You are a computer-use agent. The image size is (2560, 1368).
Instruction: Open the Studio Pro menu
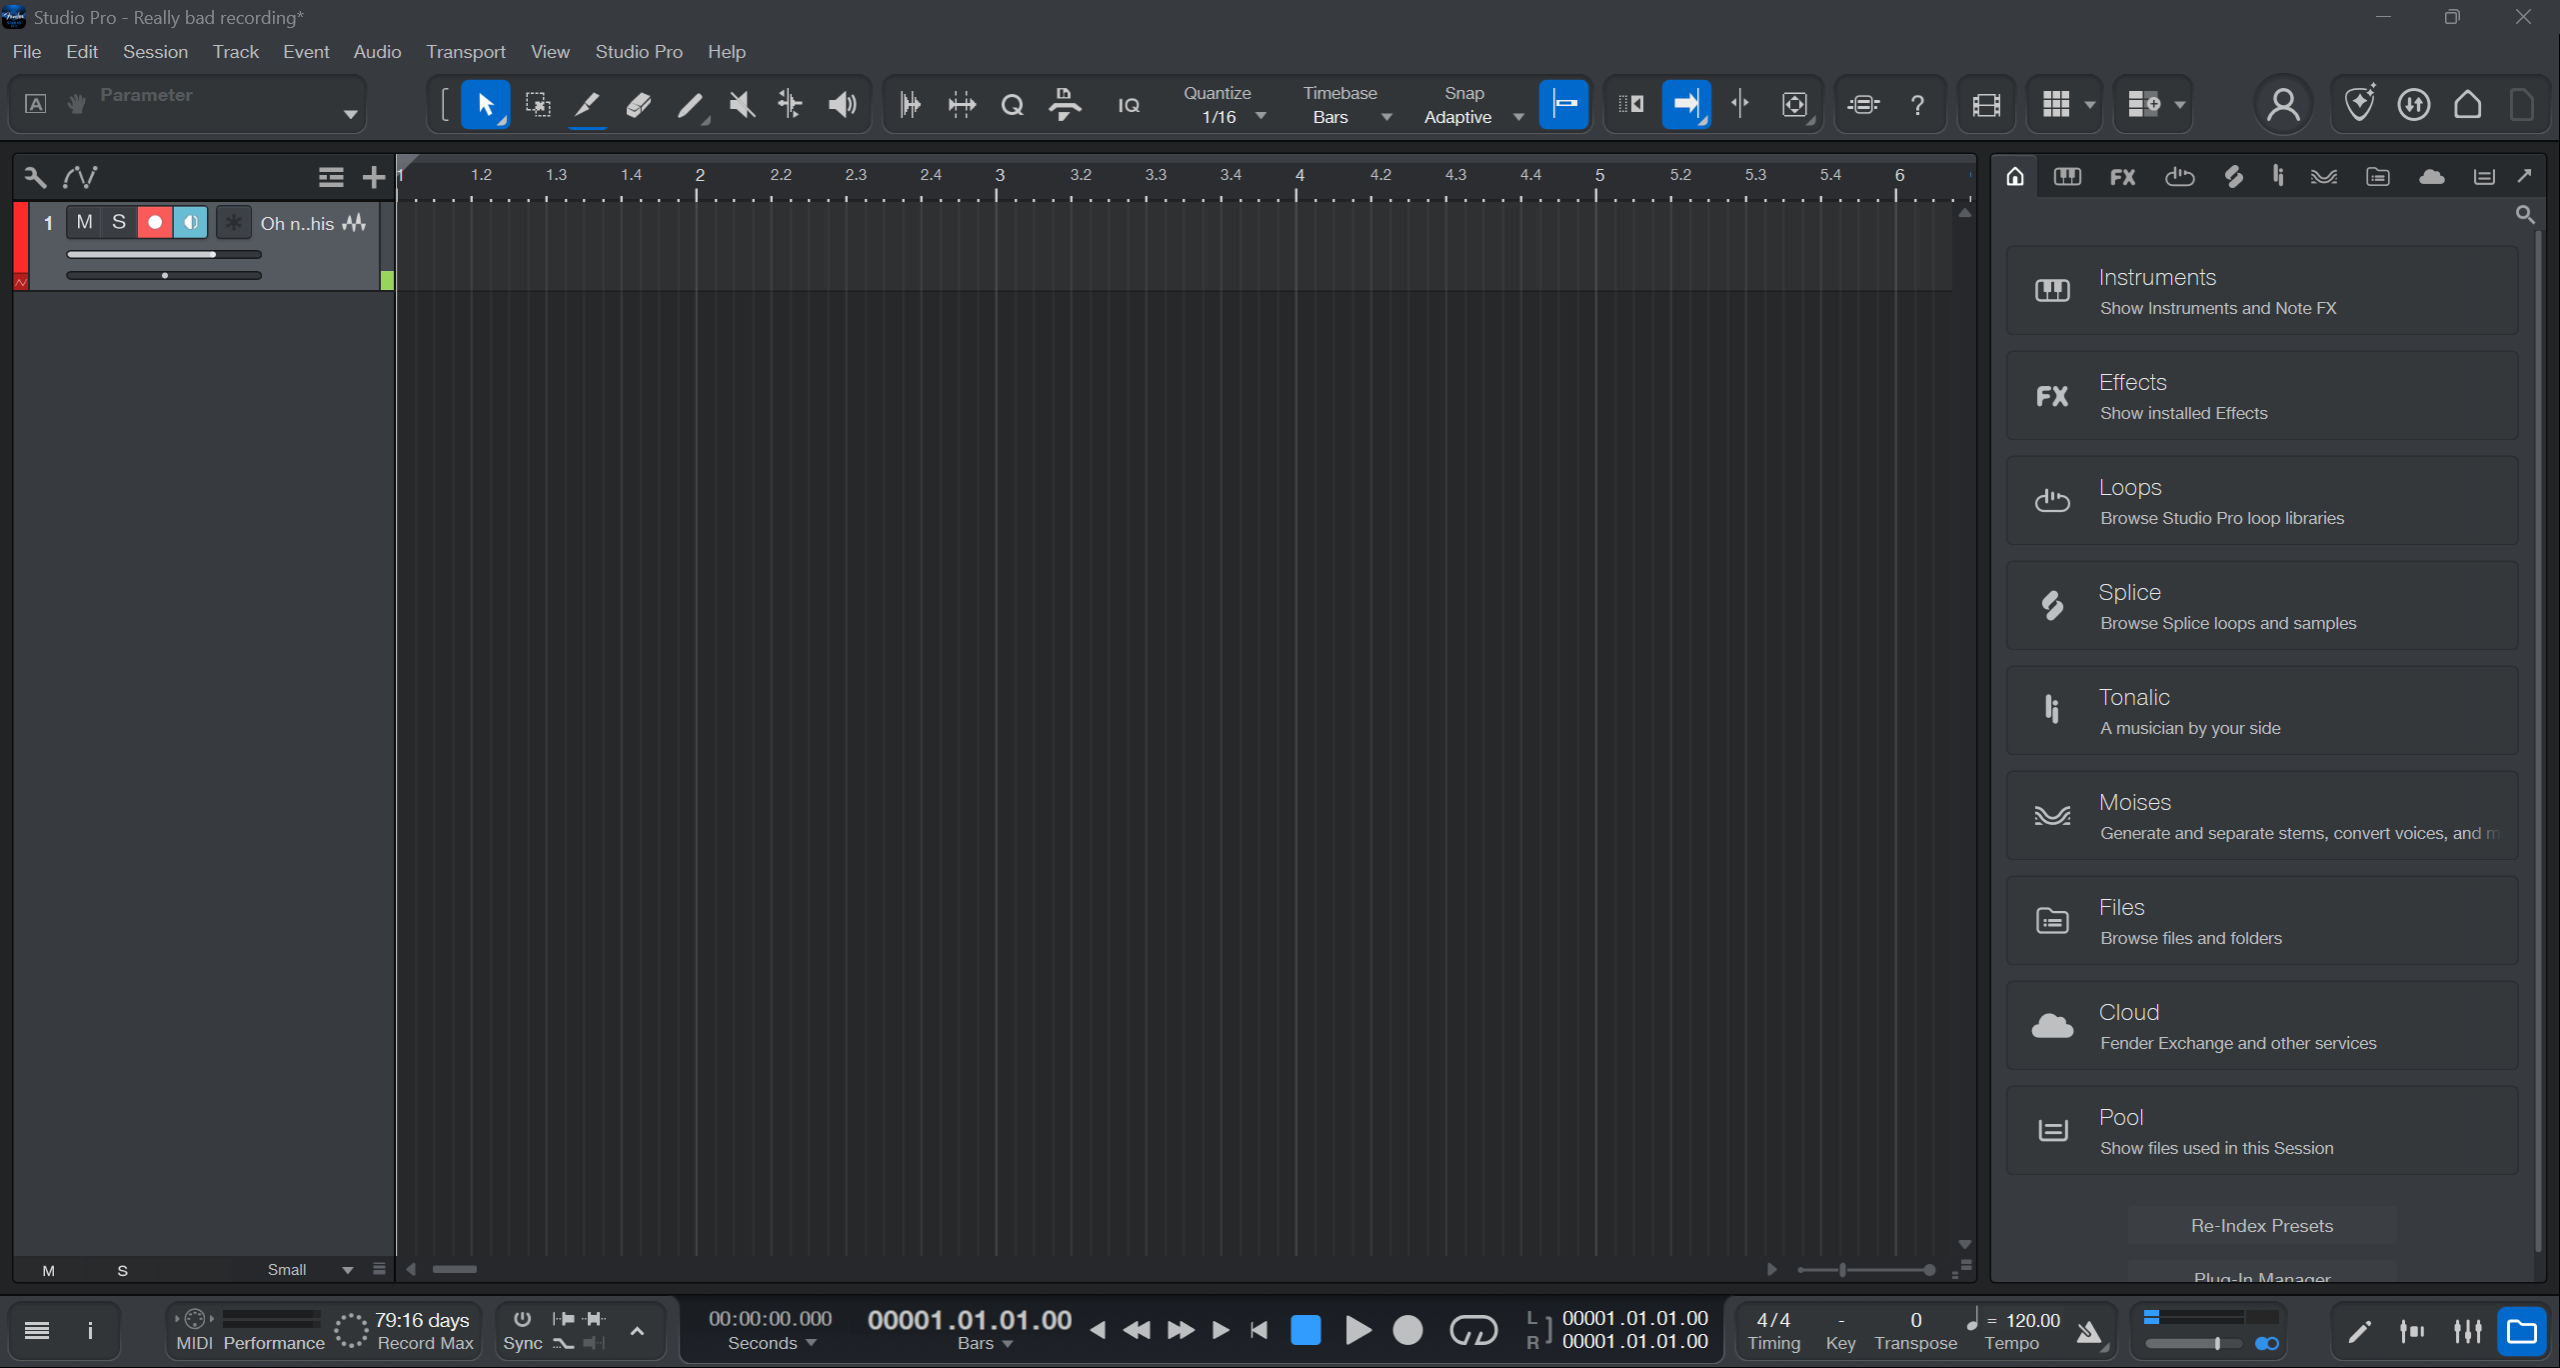[638, 52]
